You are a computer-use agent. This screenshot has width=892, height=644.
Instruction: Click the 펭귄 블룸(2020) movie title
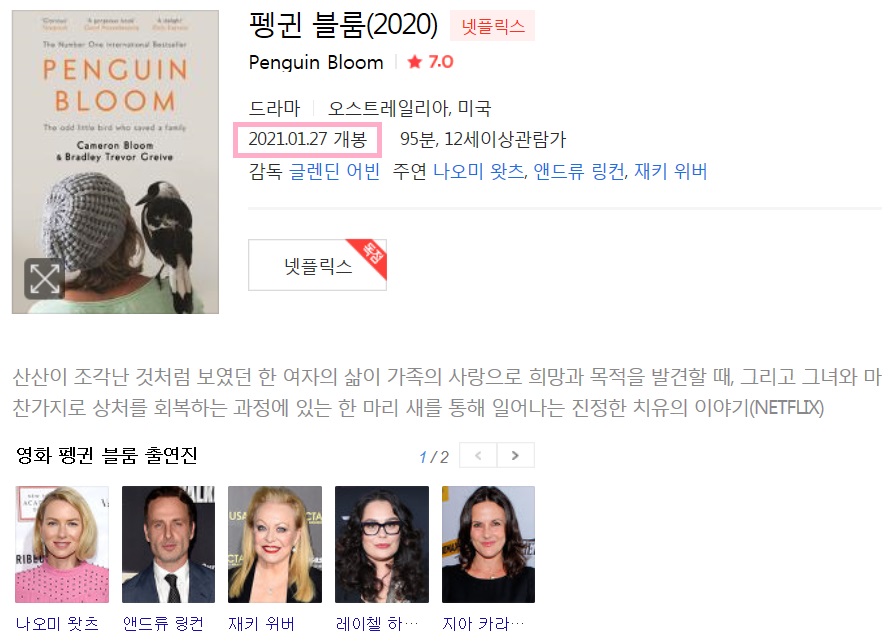point(344,25)
